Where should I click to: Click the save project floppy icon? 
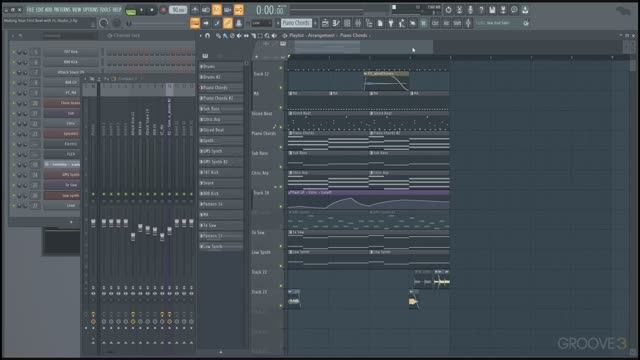click(x=492, y=9)
